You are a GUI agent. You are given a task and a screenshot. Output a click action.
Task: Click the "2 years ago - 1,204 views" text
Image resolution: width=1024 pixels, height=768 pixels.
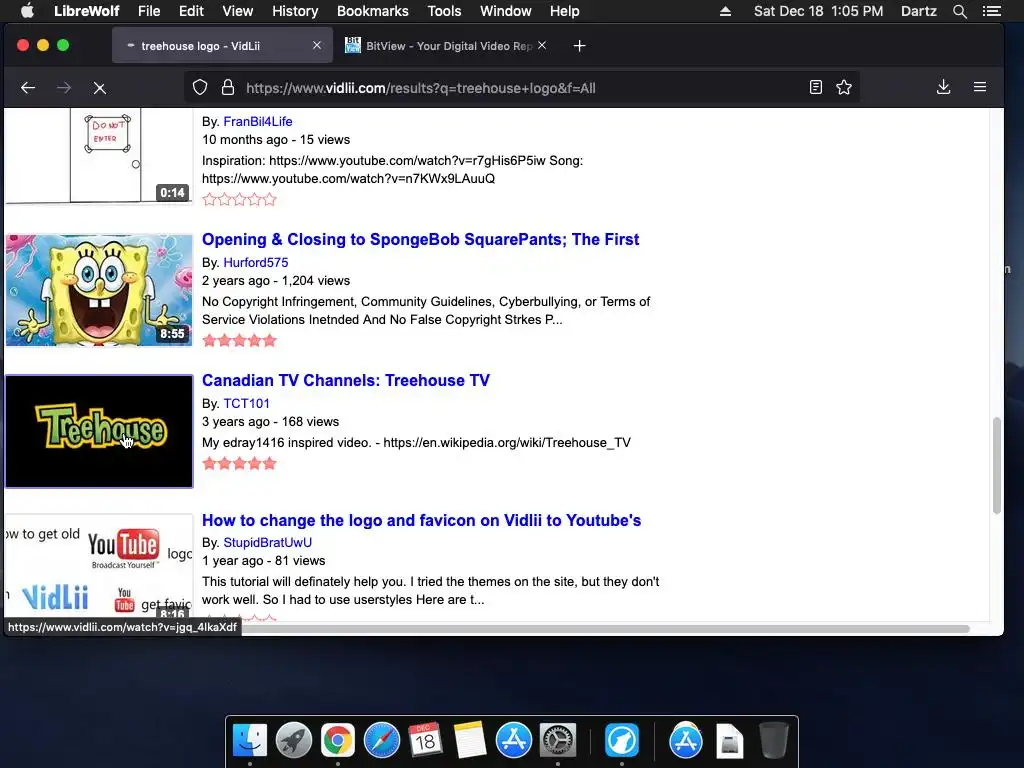pyautogui.click(x=276, y=281)
